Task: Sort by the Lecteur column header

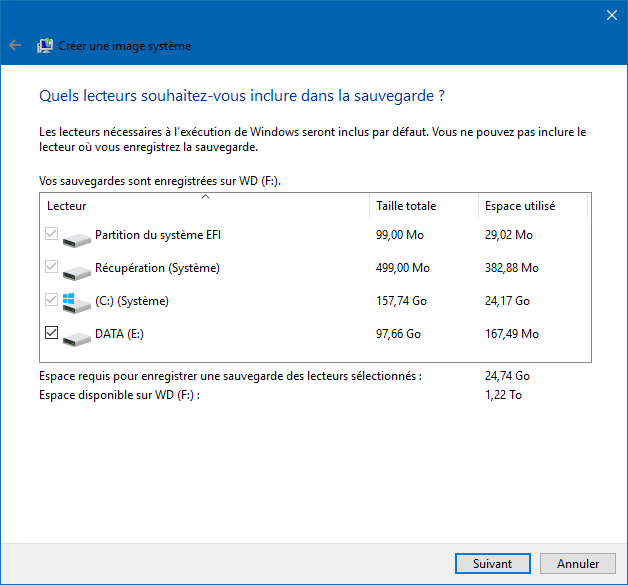Action: coord(205,206)
